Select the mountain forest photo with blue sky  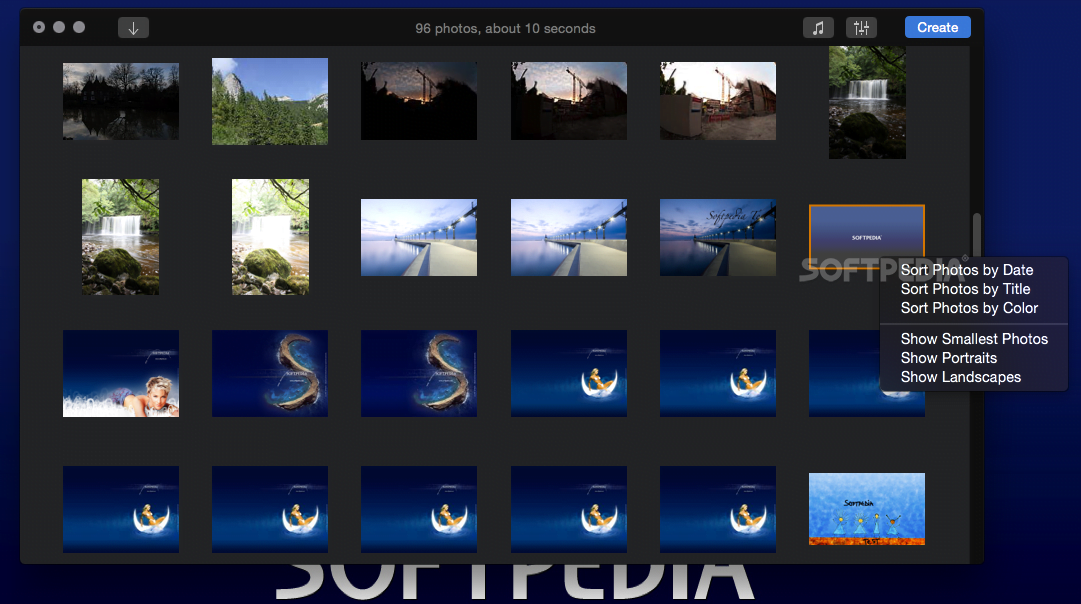click(x=270, y=101)
